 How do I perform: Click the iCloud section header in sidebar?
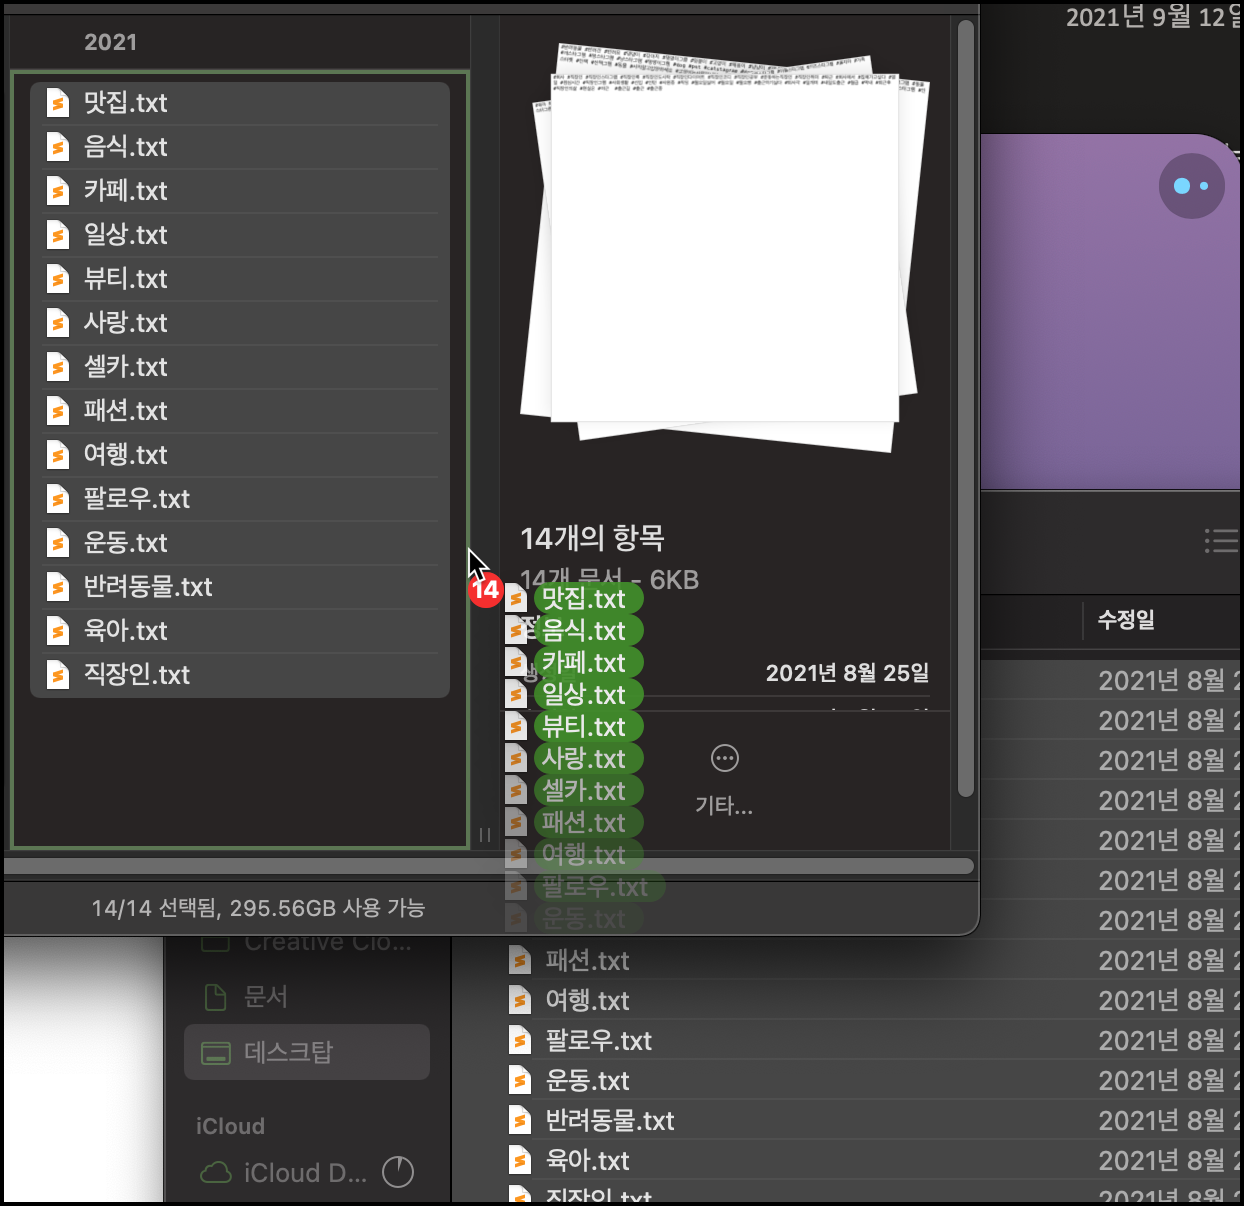[x=230, y=1126]
